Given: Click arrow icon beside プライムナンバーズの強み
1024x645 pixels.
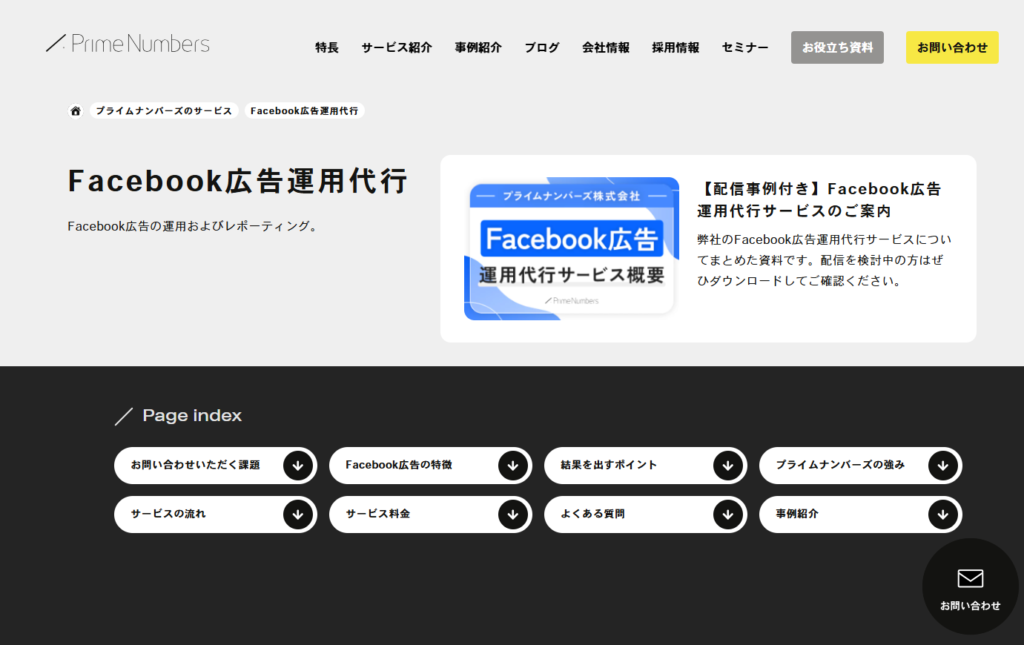Looking at the screenshot, I should [x=943, y=465].
